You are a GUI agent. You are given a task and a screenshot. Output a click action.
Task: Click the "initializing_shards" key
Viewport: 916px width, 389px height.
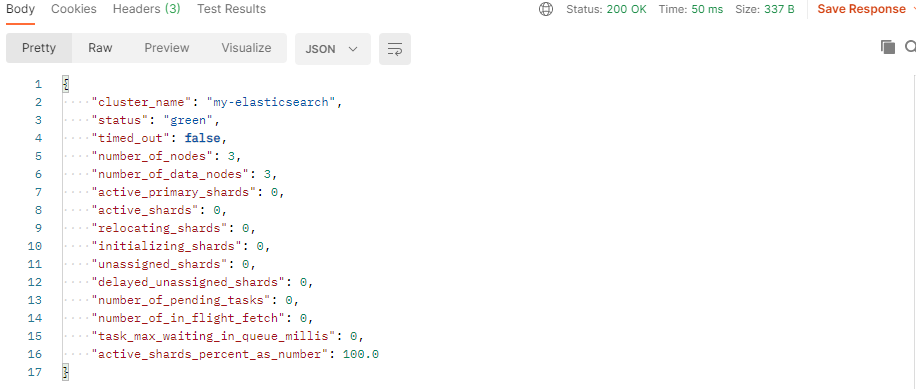click(x=167, y=246)
